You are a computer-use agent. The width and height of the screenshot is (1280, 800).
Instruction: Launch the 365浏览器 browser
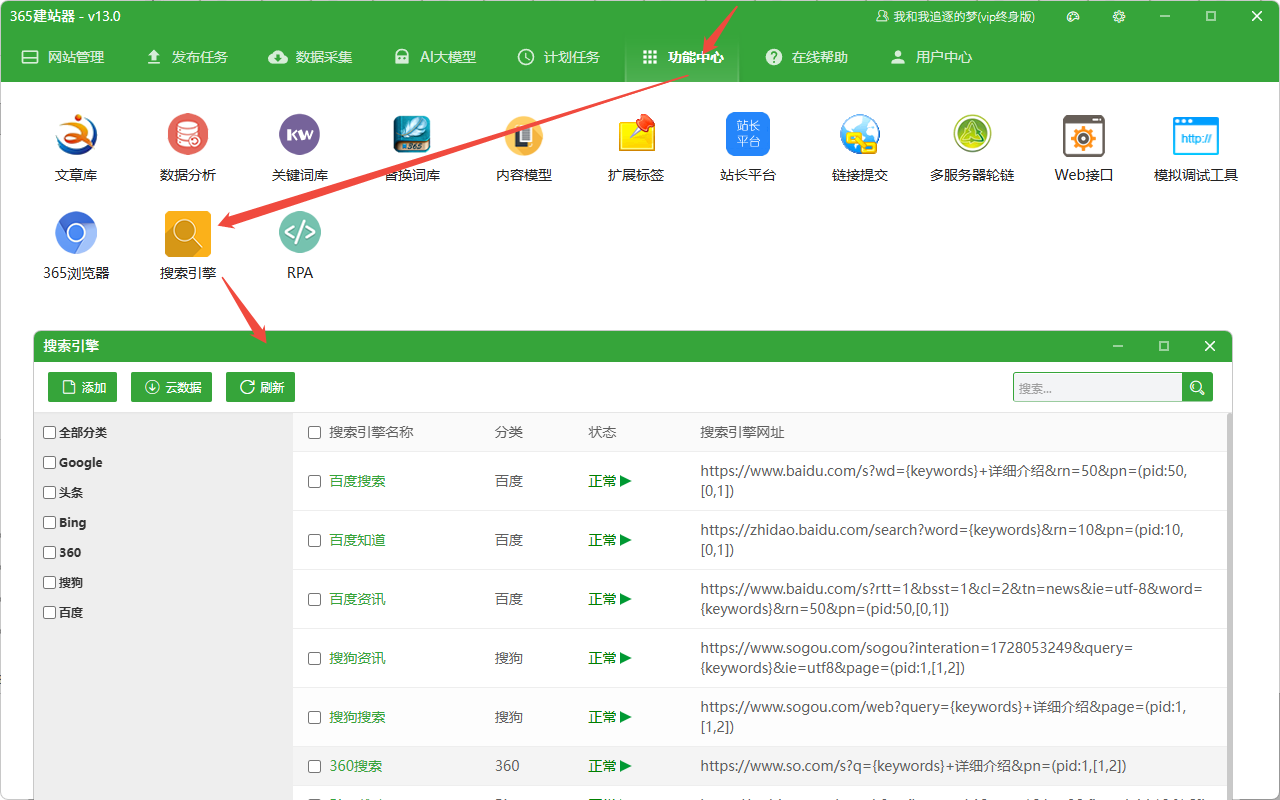tap(76, 246)
